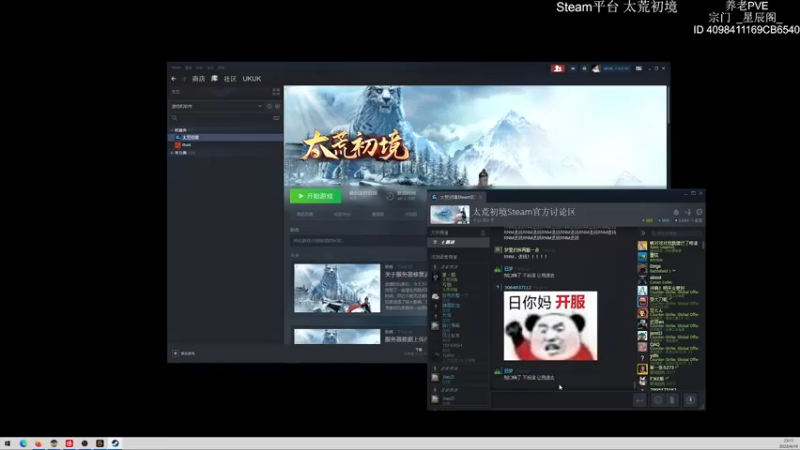Viewport: 800px width, 450px height.
Task: Click the library search magnifier icon
Action: [174, 118]
